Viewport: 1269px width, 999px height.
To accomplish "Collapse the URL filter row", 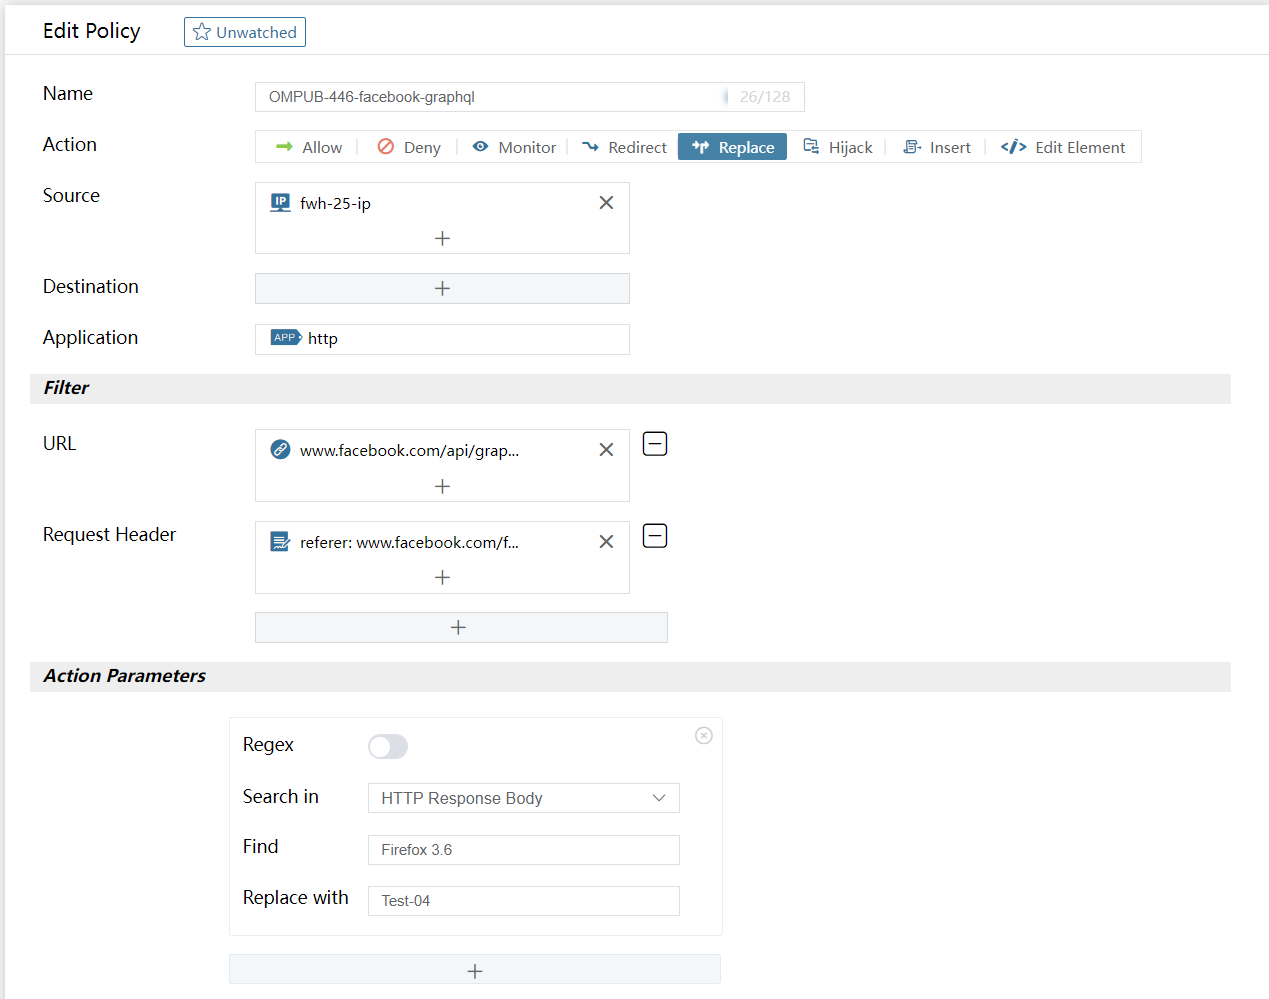I will pyautogui.click(x=655, y=444).
